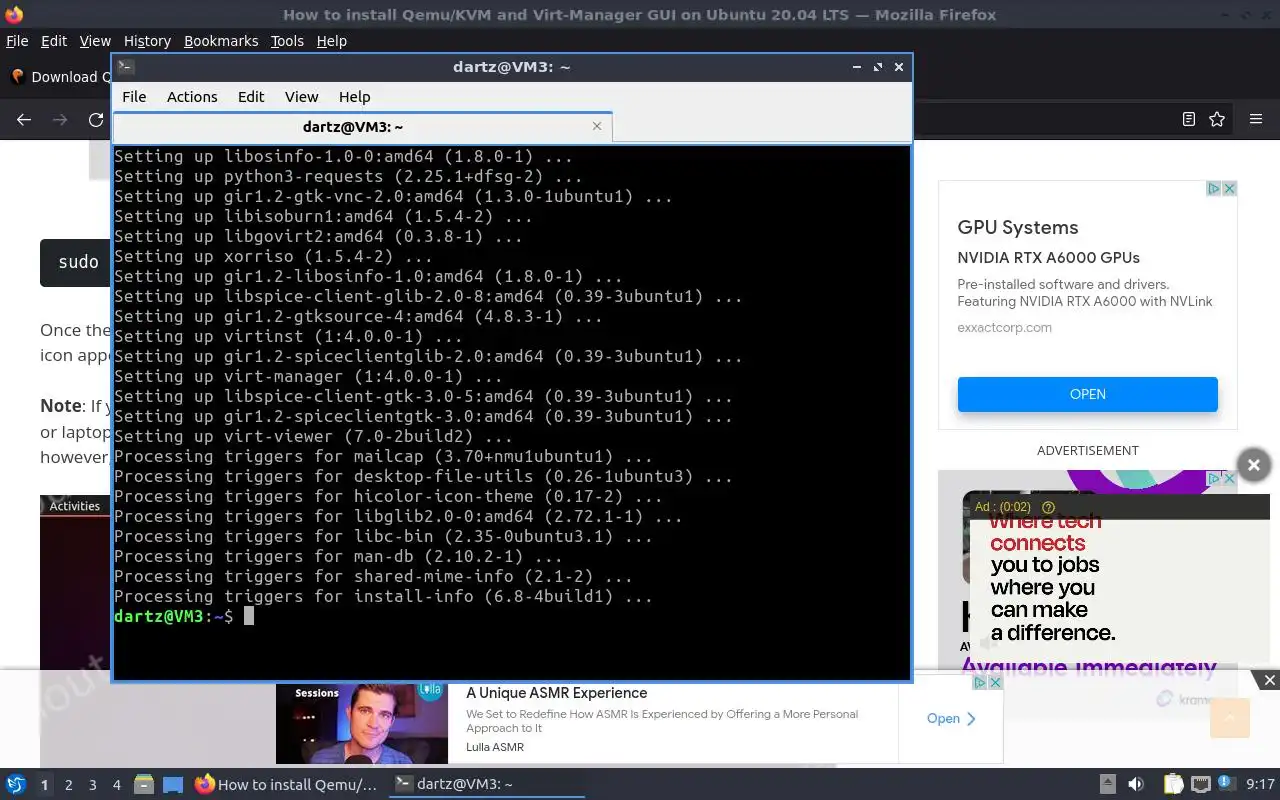The width and height of the screenshot is (1280, 800).
Task: Close the dartz@VM3 terminal tab
Action: (x=597, y=126)
